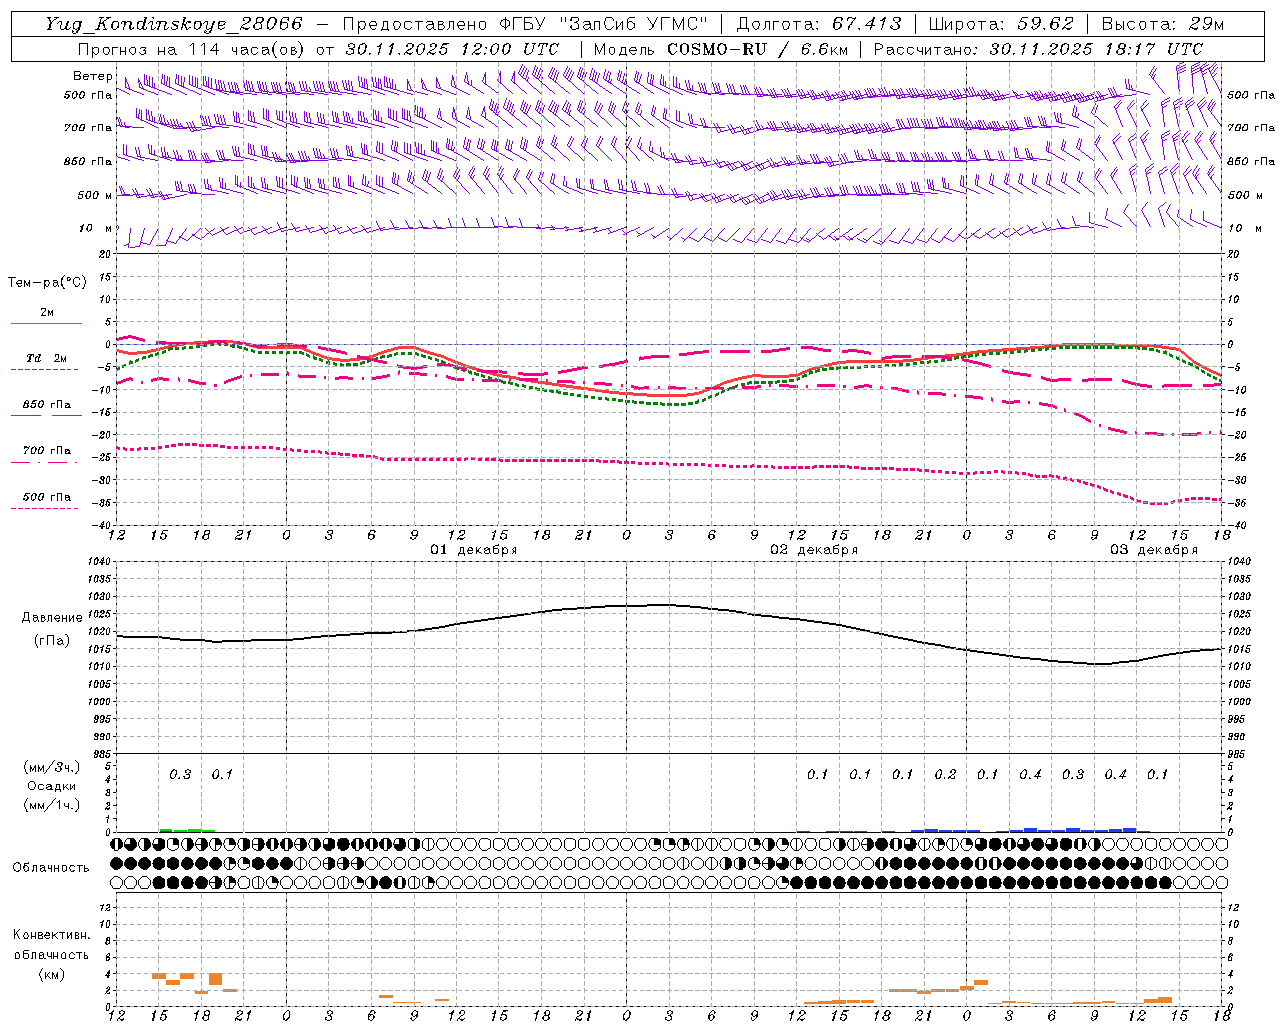Click the red line sample under 2м legend
Screen dimensions: 1280x1024
(46, 324)
